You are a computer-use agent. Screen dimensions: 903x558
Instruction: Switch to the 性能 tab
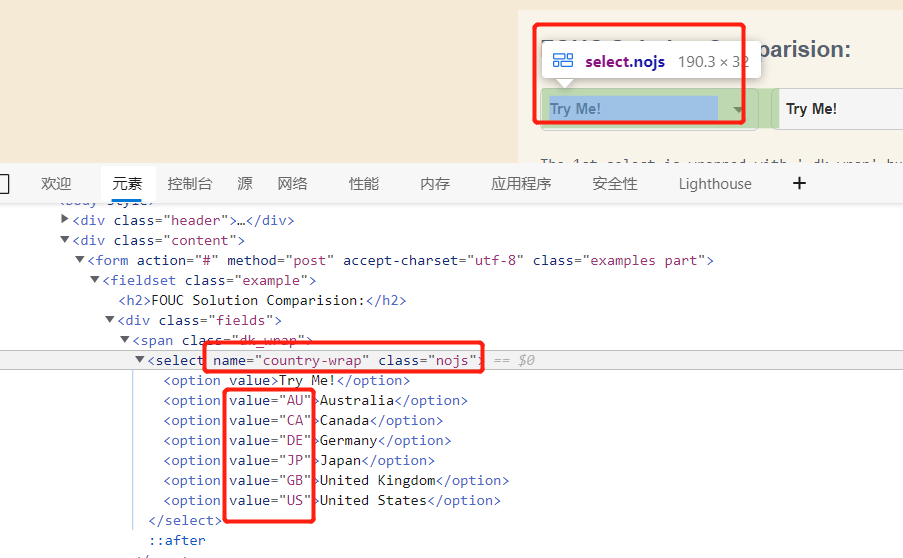(x=364, y=184)
